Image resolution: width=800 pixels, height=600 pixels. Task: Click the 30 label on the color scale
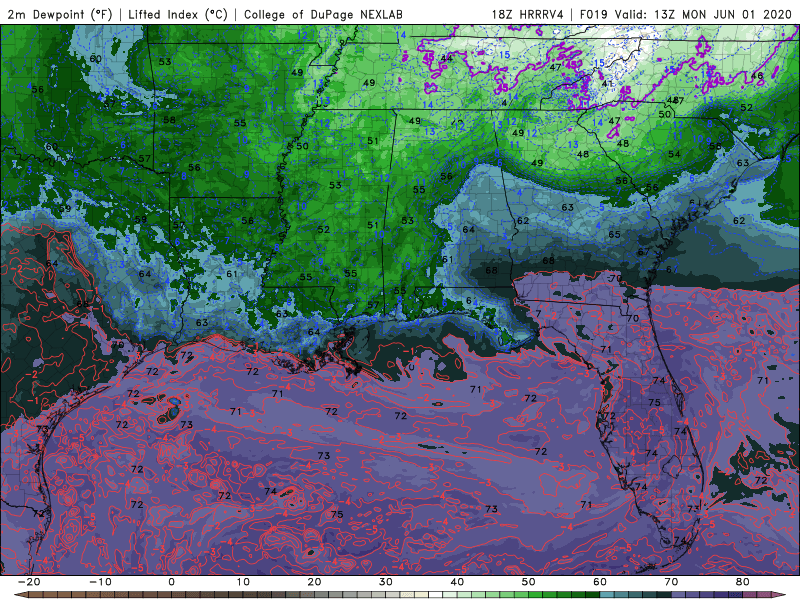tap(386, 582)
